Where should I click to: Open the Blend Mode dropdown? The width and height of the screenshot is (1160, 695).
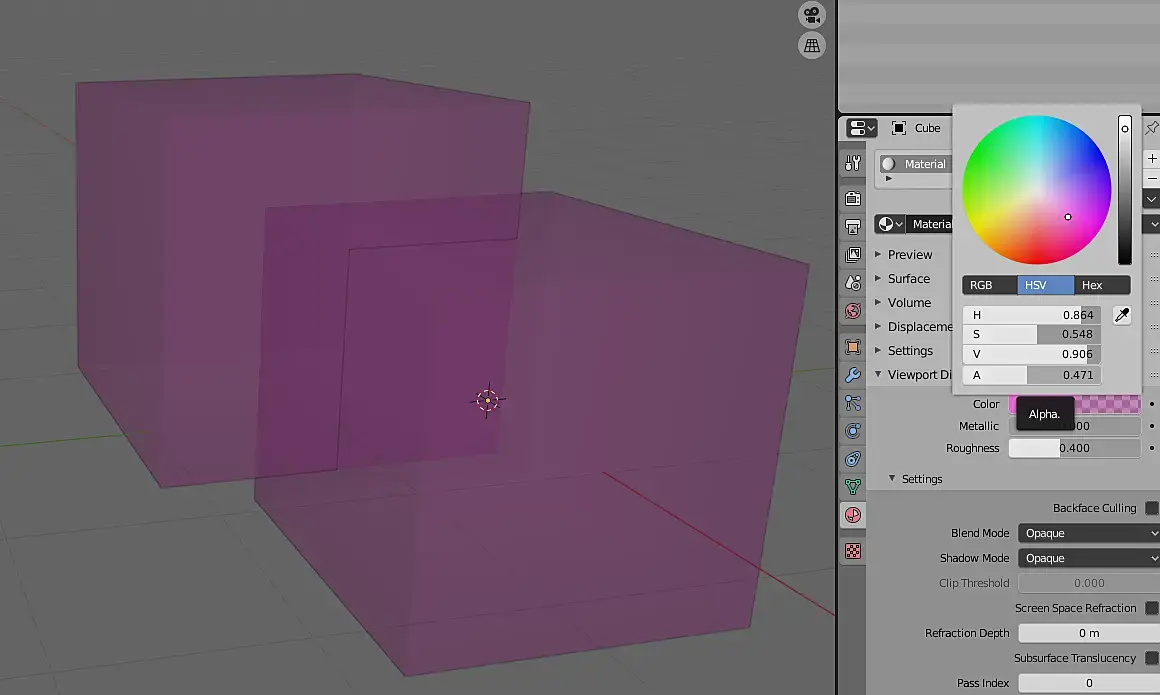tap(1089, 533)
